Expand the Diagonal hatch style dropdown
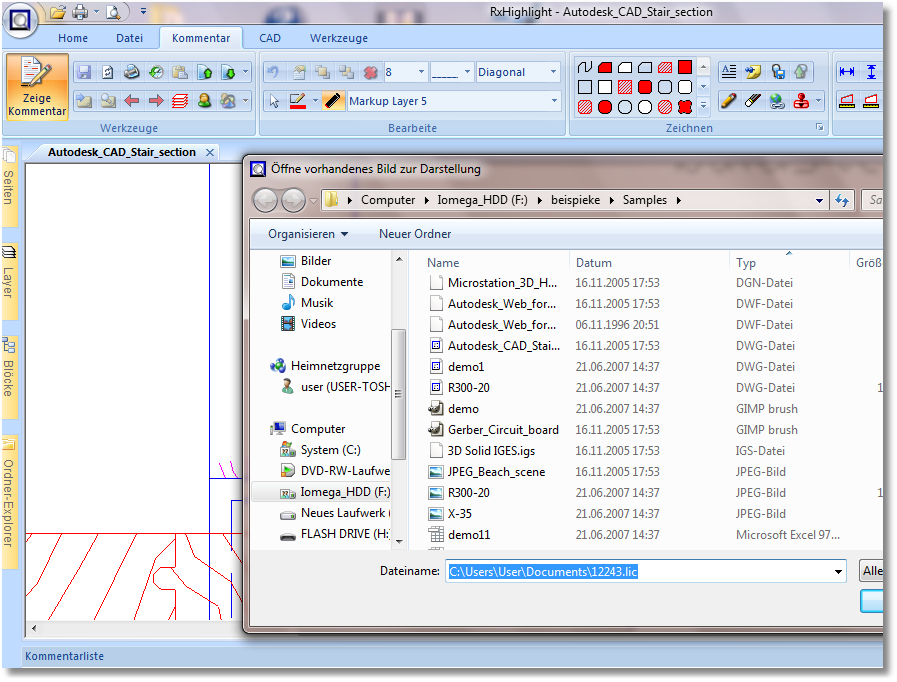 [553, 72]
